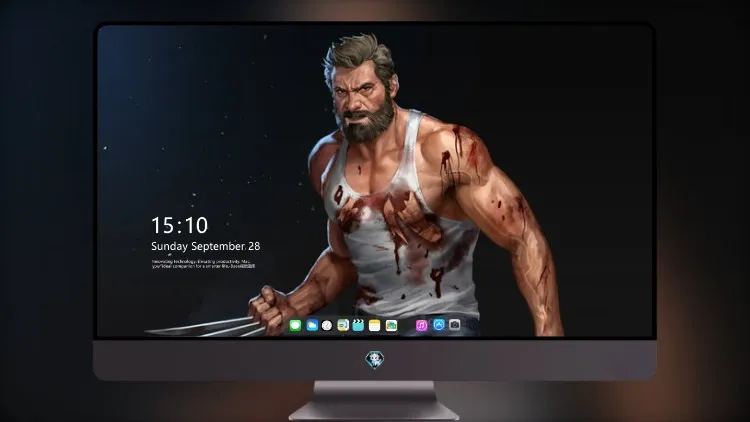Click the 15:10 clock widget

pos(179,225)
